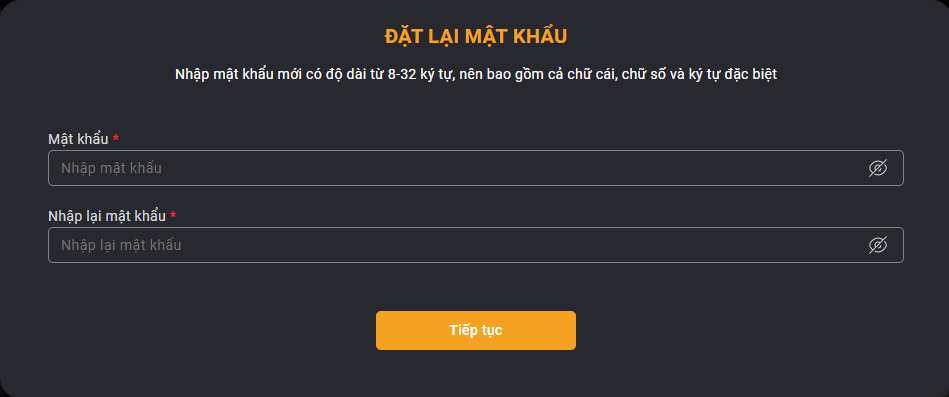Image resolution: width=949 pixels, height=397 pixels.
Task: Click crossed-out eye icon beside Nhập mật khẩu
Action: point(878,168)
